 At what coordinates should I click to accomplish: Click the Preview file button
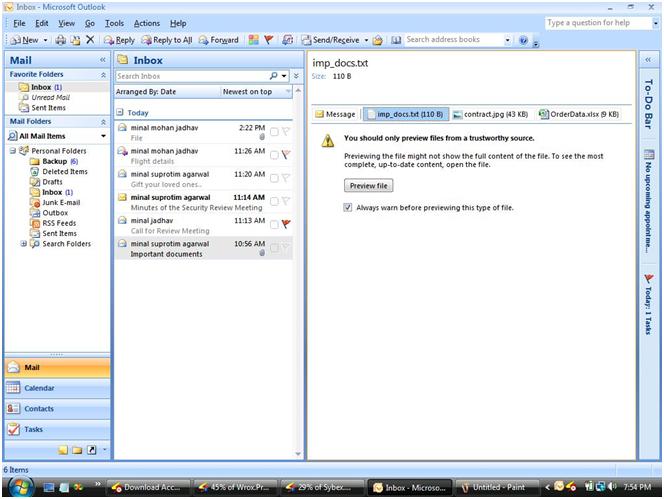pyautogui.click(x=368, y=186)
